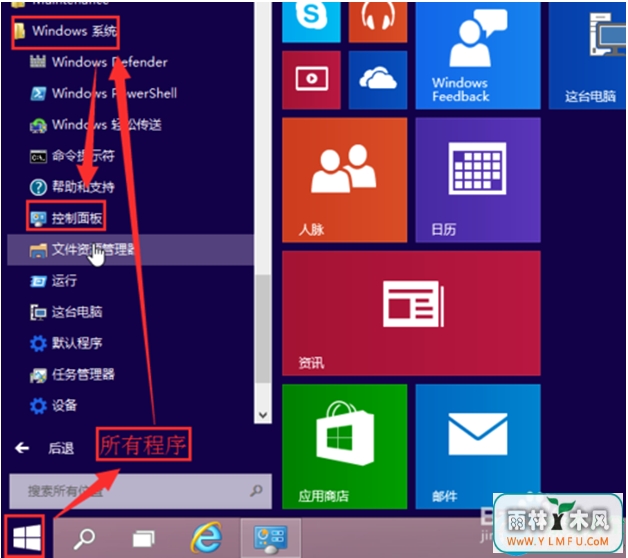628x558 pixels.
Task: Open the taskbar search magnifier icon
Action: 86,537
